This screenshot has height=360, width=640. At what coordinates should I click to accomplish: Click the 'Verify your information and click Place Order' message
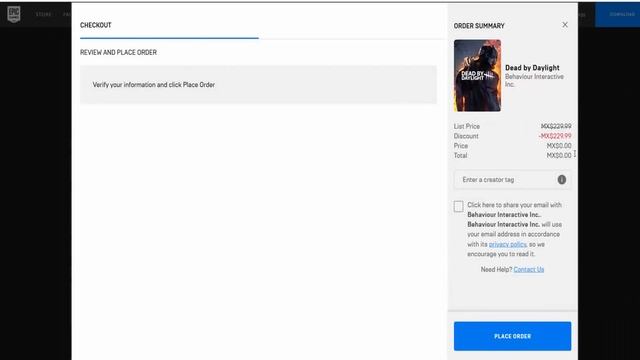[153, 85]
